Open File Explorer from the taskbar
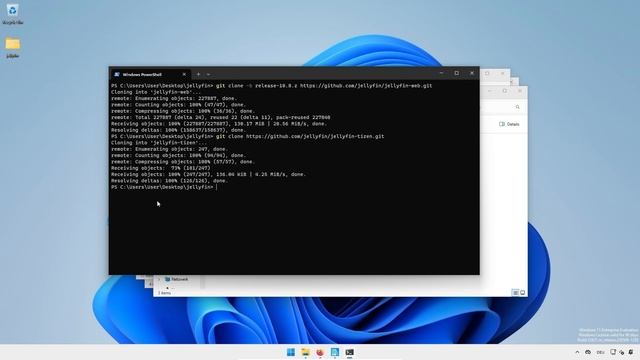Viewport: 640px width, 360px height. [x=305, y=352]
